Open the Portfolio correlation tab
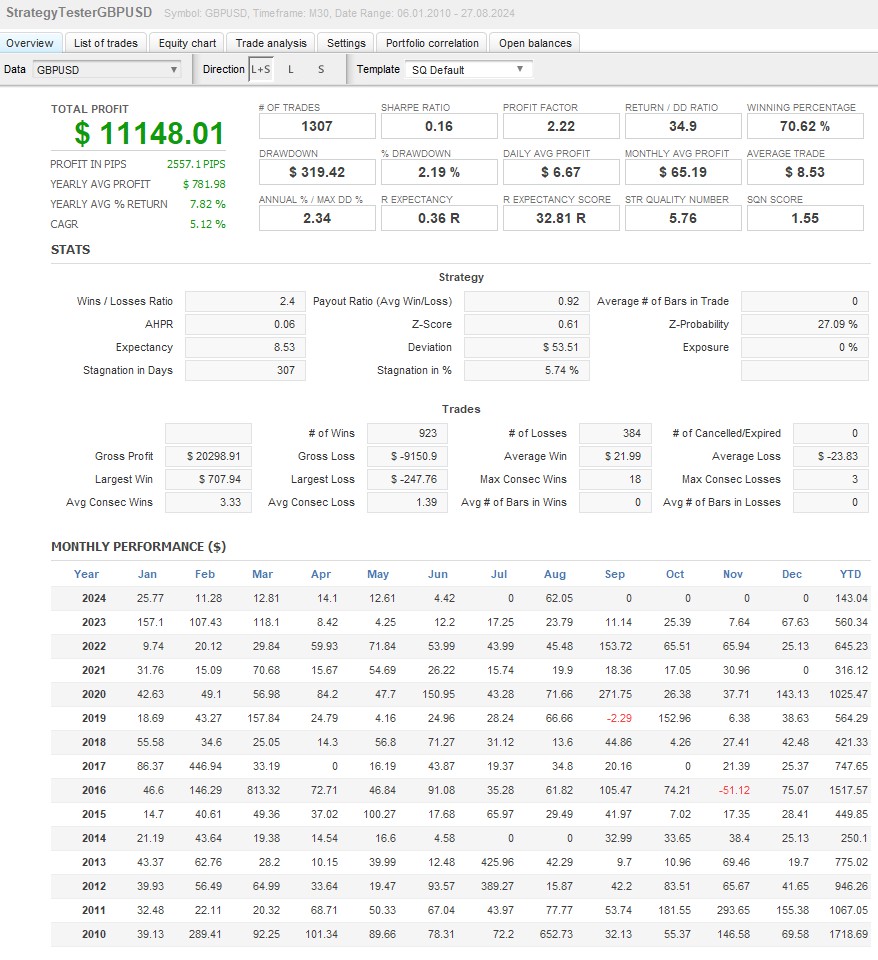The width and height of the screenshot is (878, 960). 432,43
